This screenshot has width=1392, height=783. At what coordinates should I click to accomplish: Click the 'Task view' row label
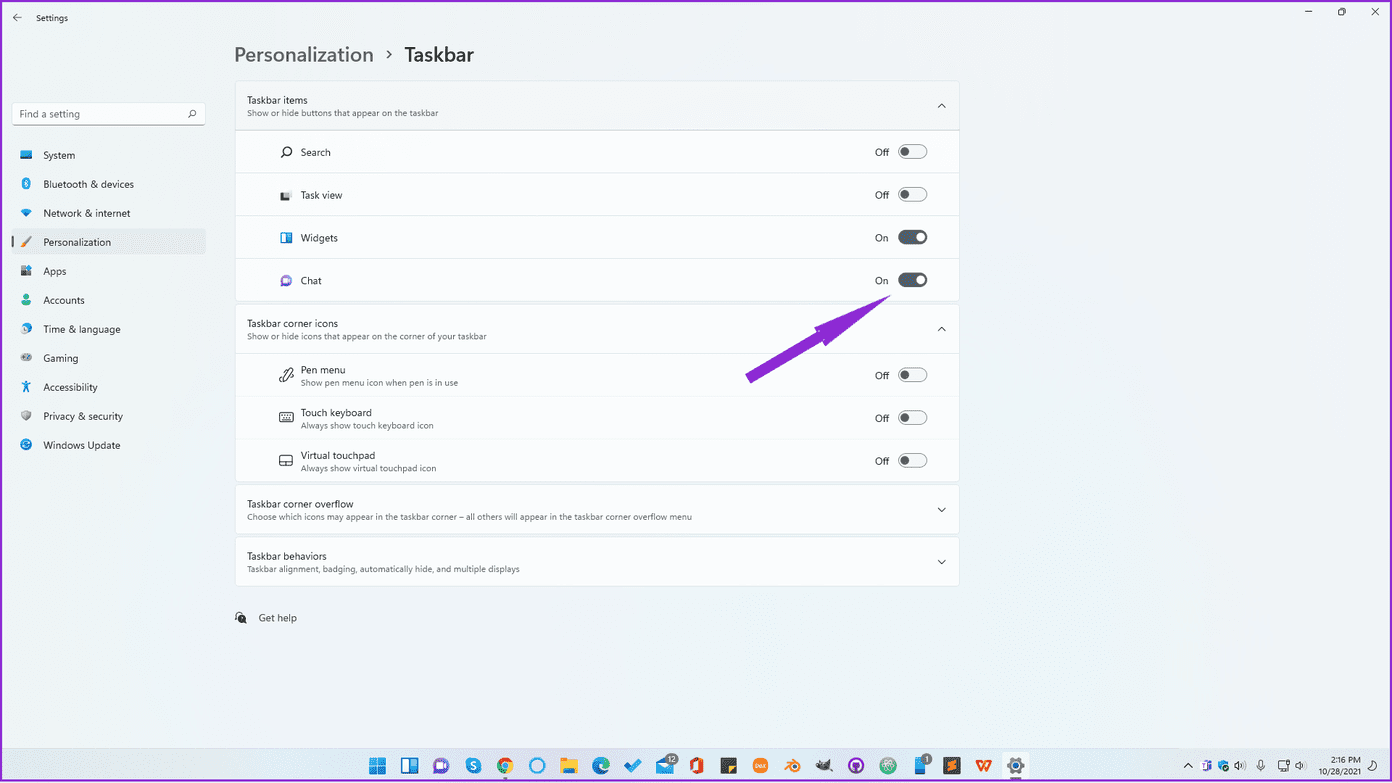click(x=322, y=195)
